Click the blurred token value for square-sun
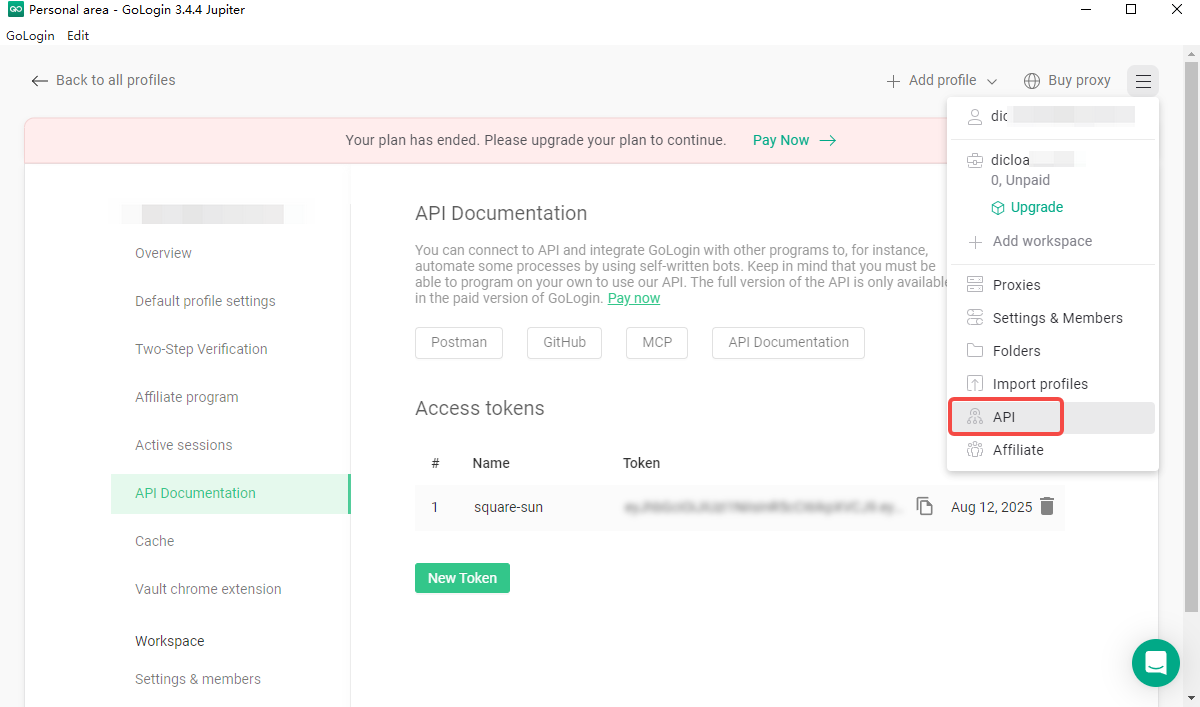Screen dimensions: 1200x707 tap(765, 507)
